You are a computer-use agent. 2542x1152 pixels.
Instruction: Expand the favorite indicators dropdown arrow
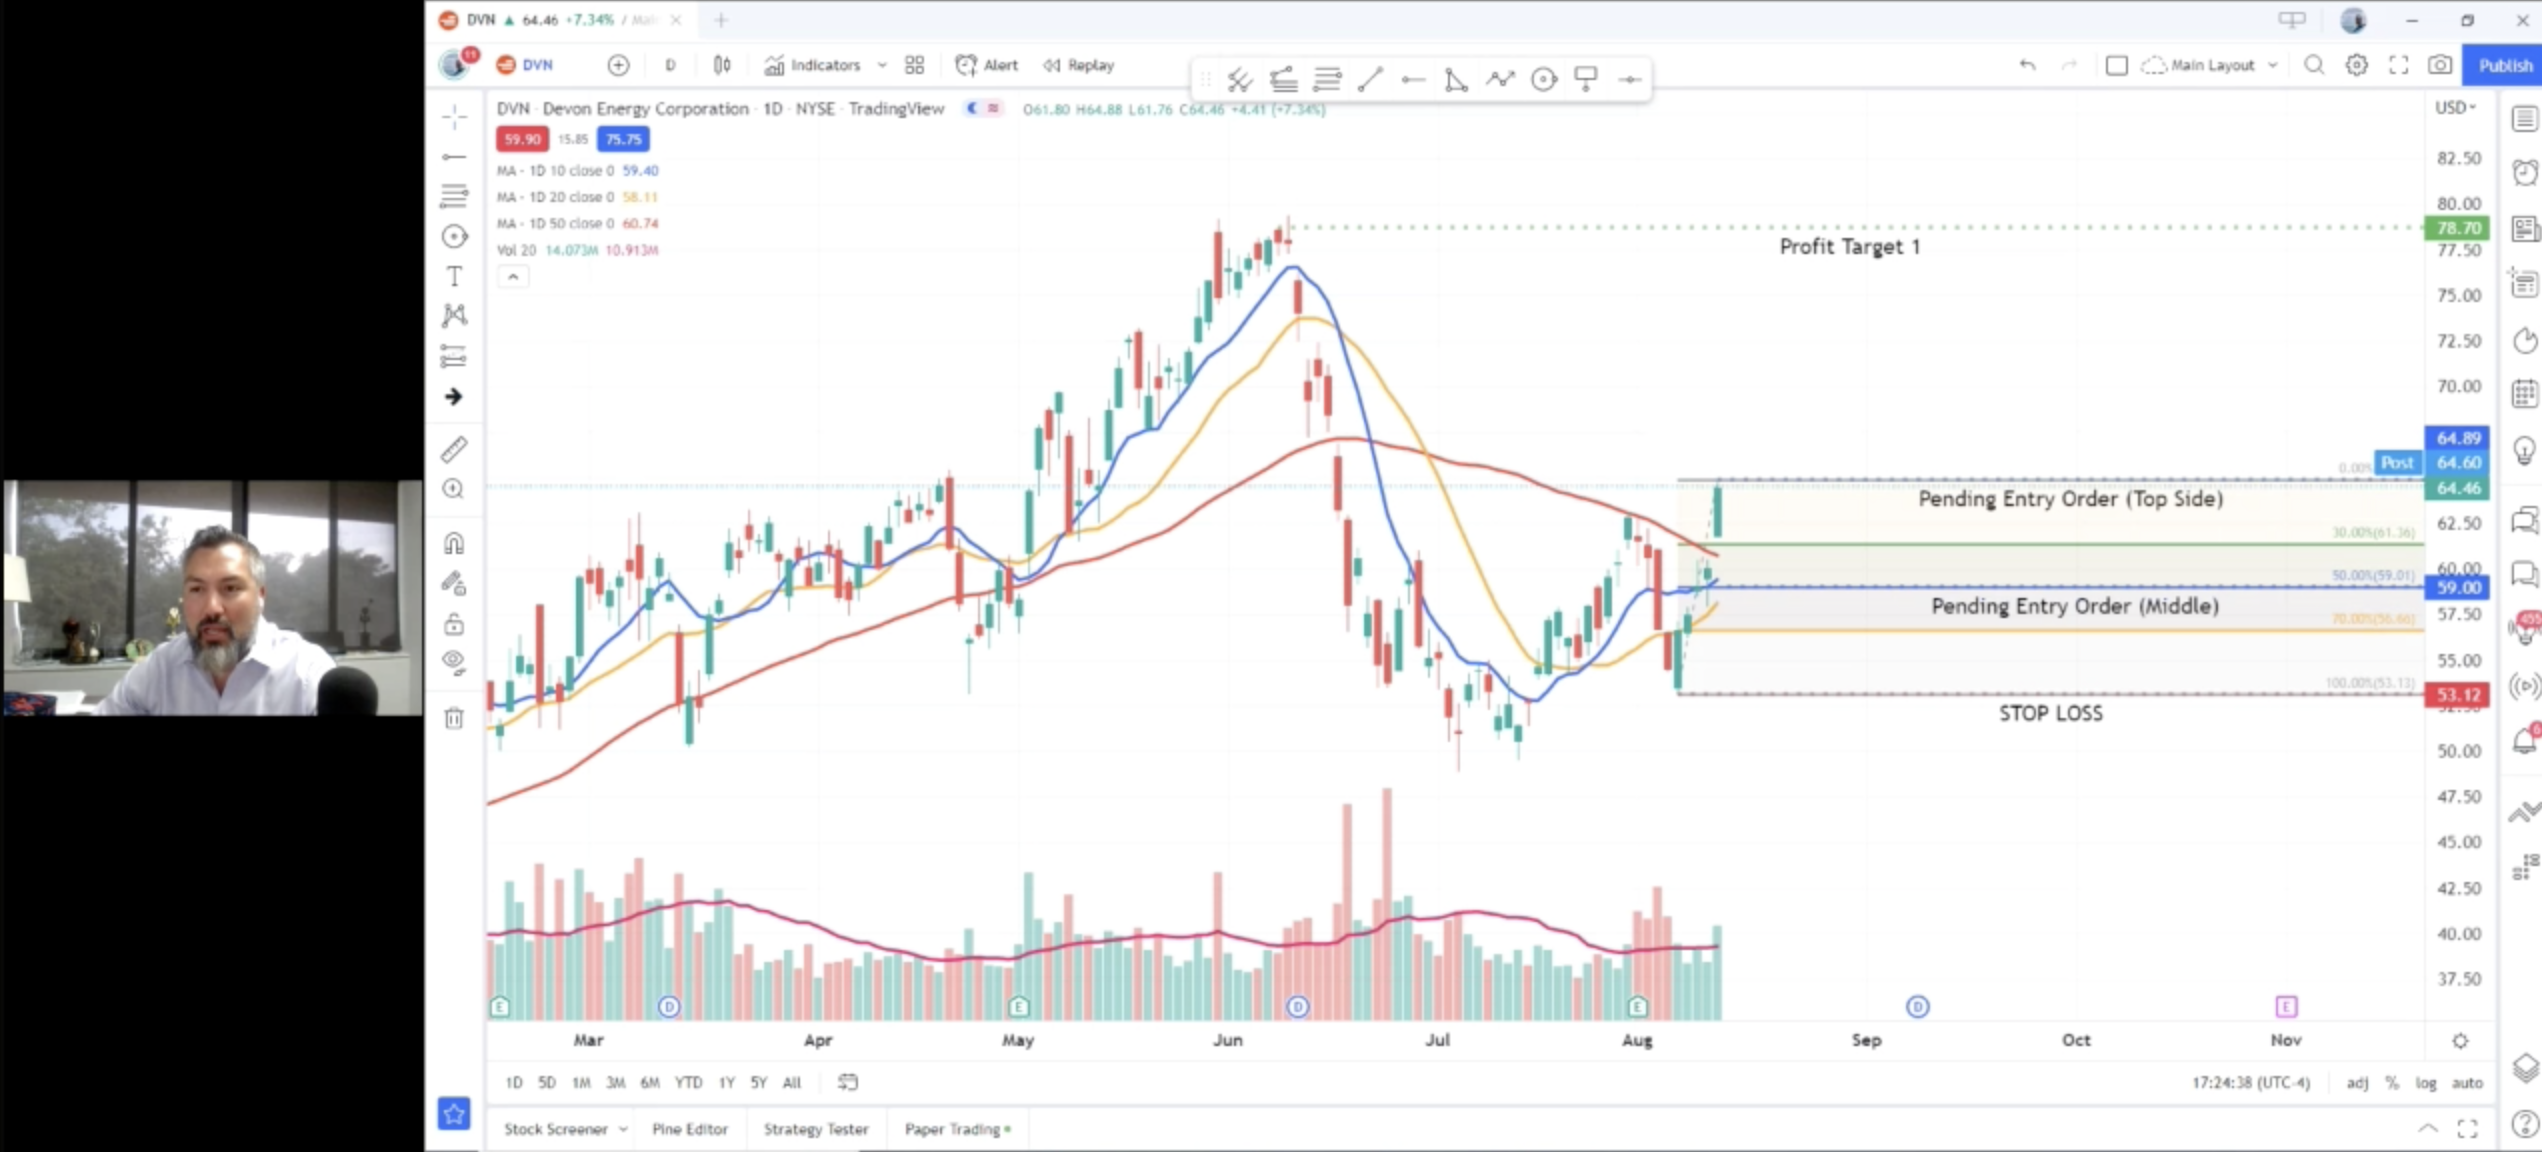click(882, 65)
